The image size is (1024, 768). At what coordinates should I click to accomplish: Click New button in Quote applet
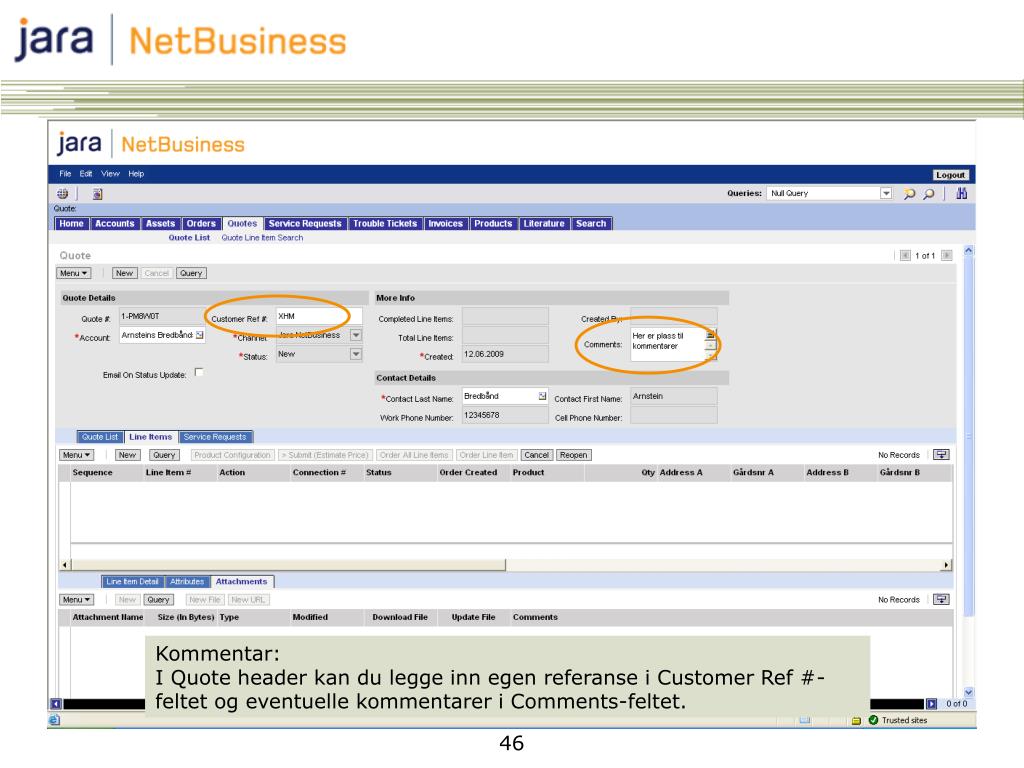click(125, 273)
